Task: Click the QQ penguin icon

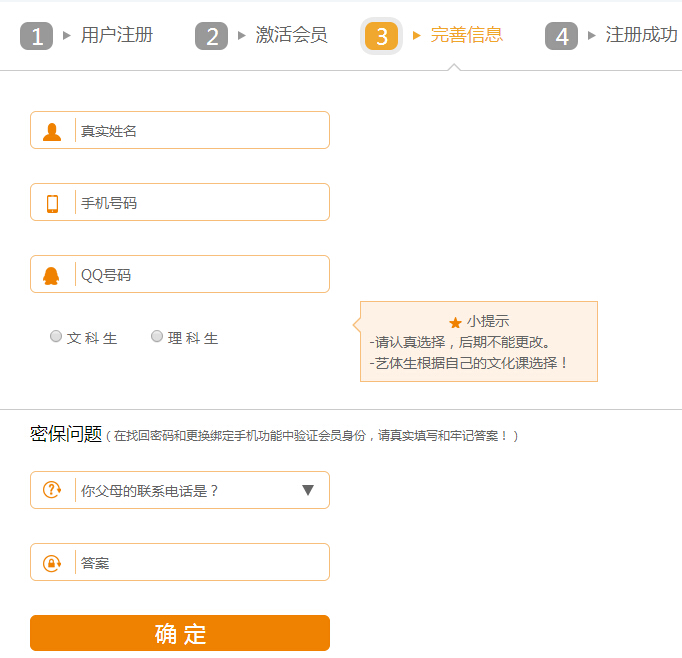Action: [x=51, y=276]
